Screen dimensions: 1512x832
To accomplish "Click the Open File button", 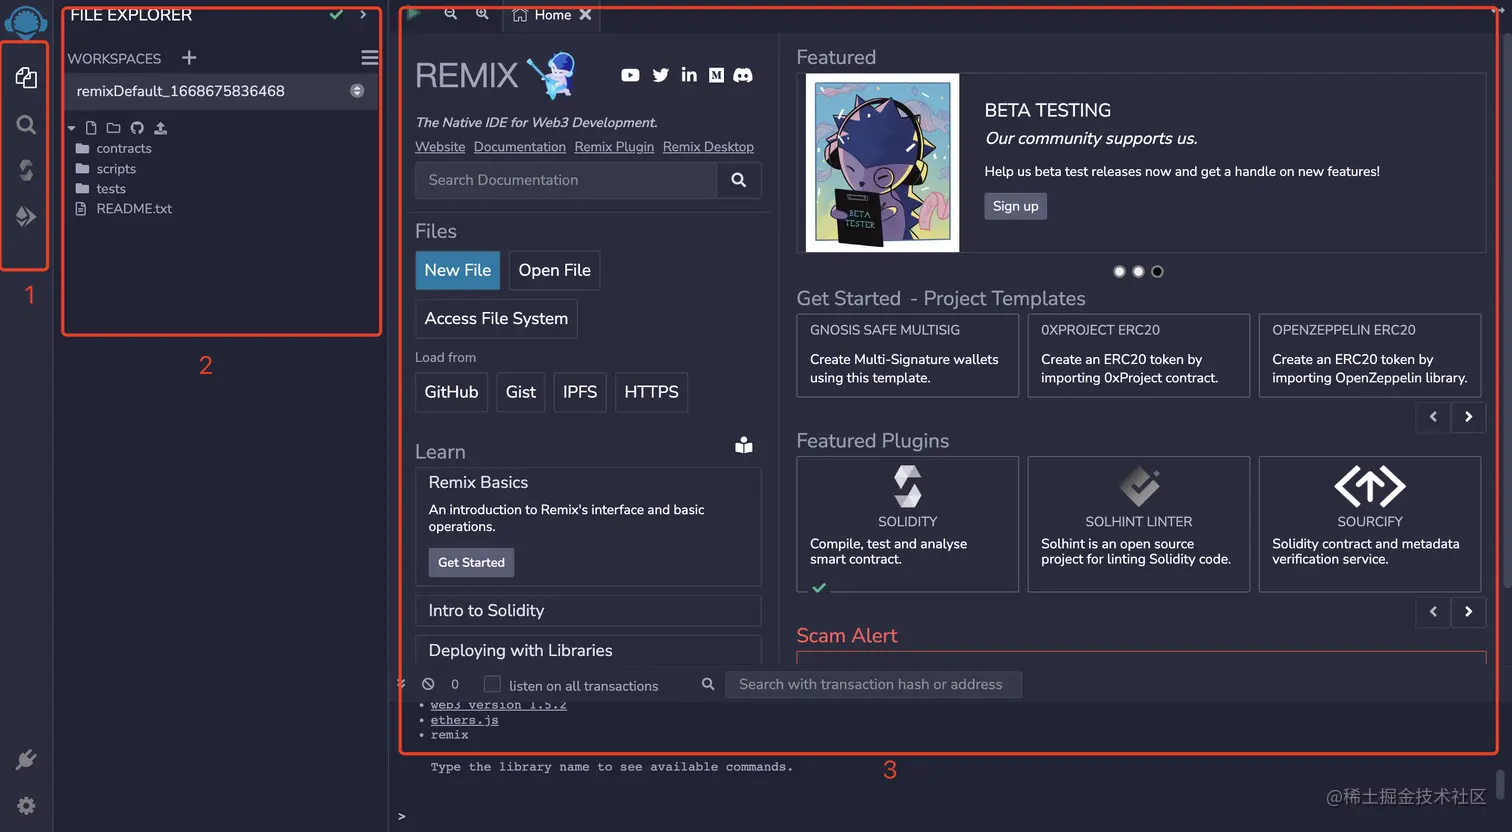I will click(x=555, y=270).
